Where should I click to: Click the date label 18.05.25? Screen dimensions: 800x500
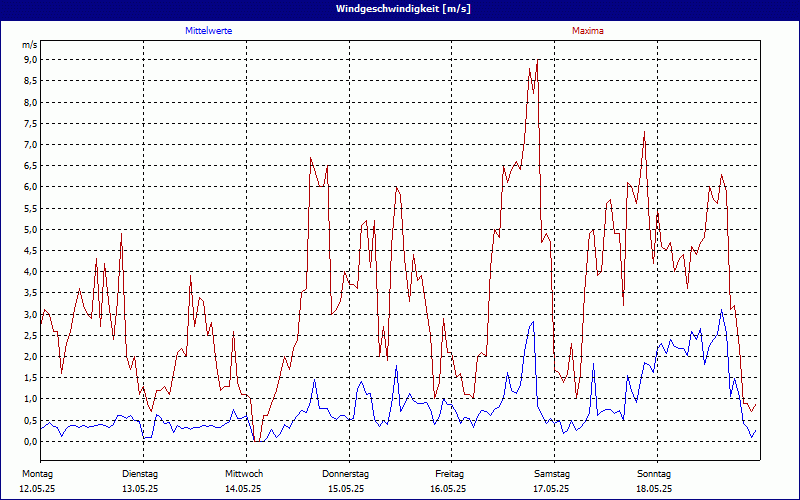tap(654, 489)
